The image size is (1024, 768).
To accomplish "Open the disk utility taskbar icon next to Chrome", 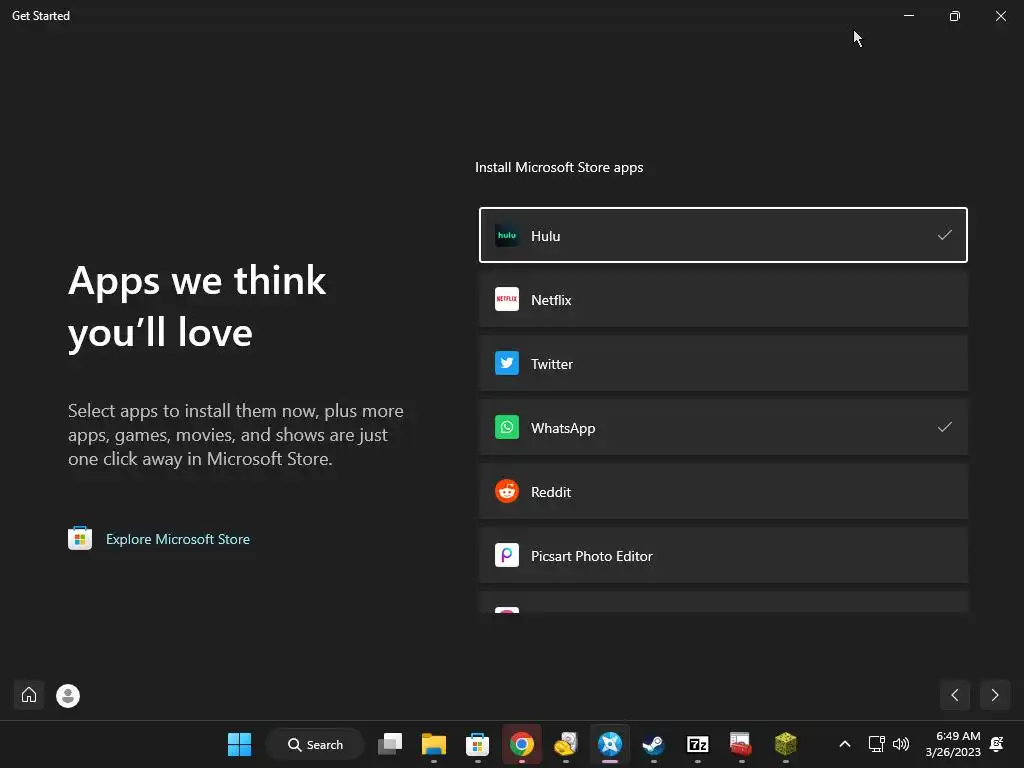I will tap(566, 744).
